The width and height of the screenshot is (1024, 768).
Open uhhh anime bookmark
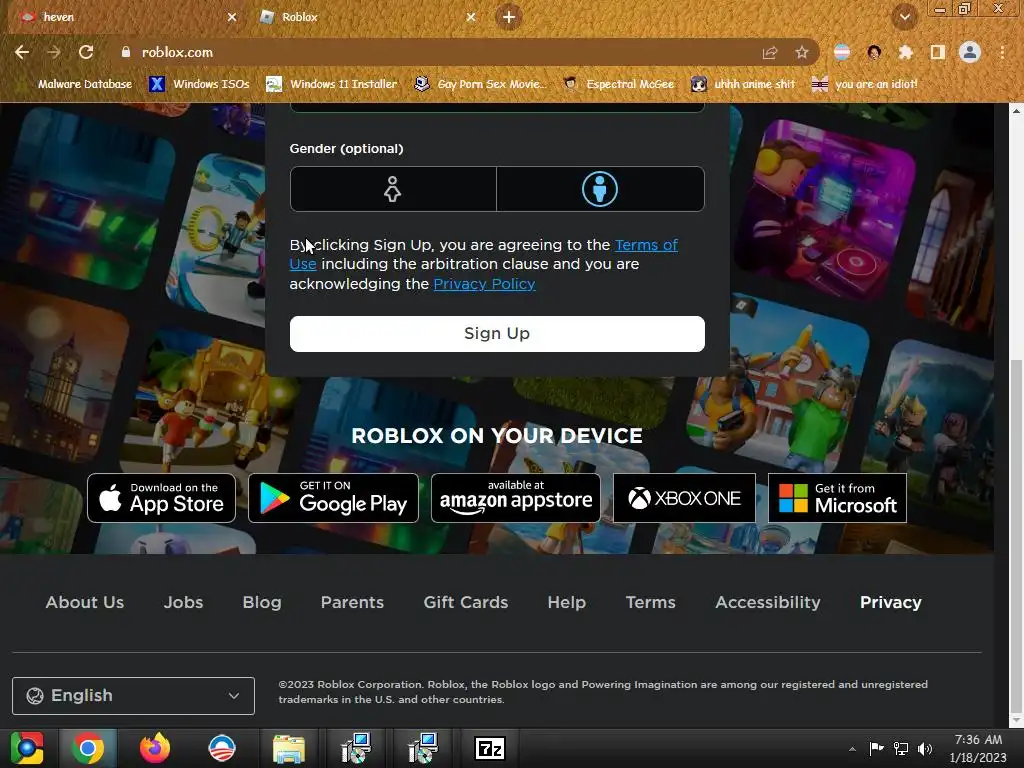[x=743, y=84]
